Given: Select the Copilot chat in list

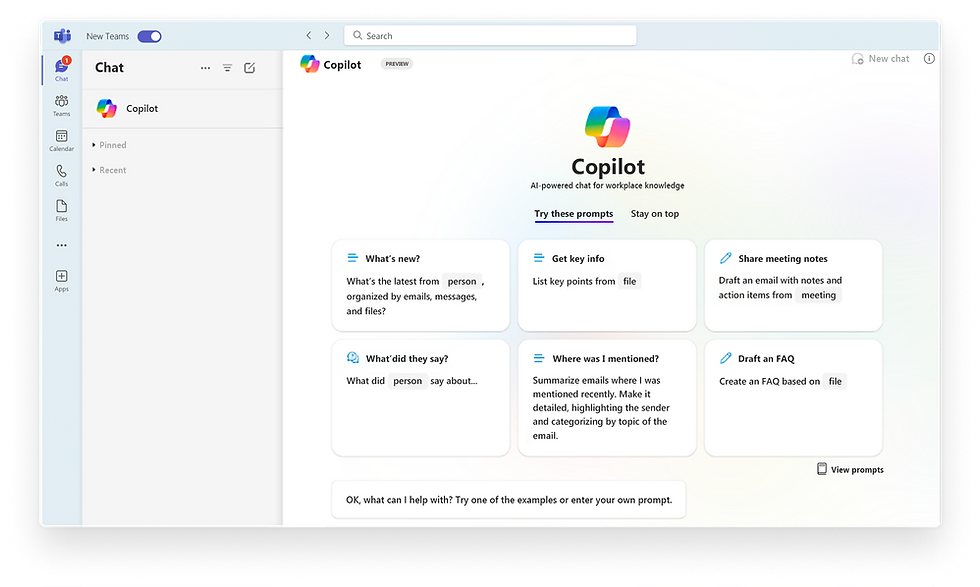Looking at the screenshot, I should click(x=182, y=109).
